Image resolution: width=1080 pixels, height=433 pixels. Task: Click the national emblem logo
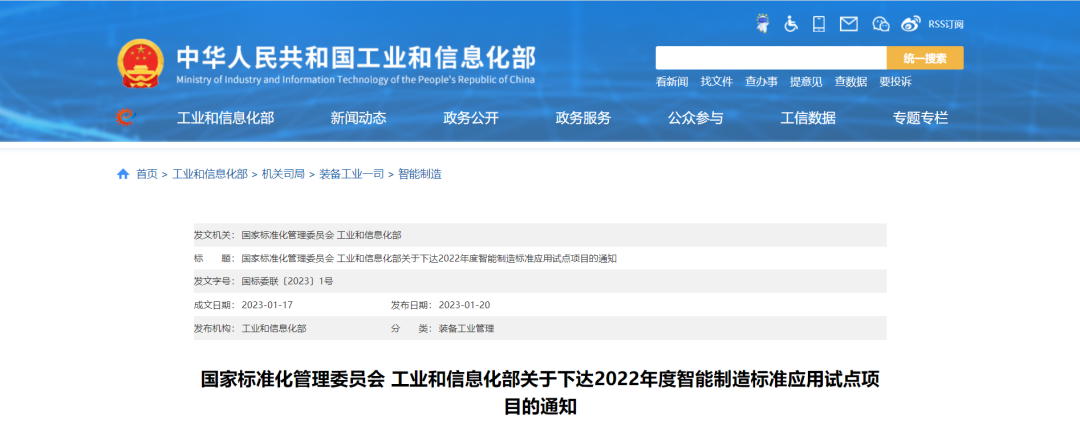[x=141, y=63]
